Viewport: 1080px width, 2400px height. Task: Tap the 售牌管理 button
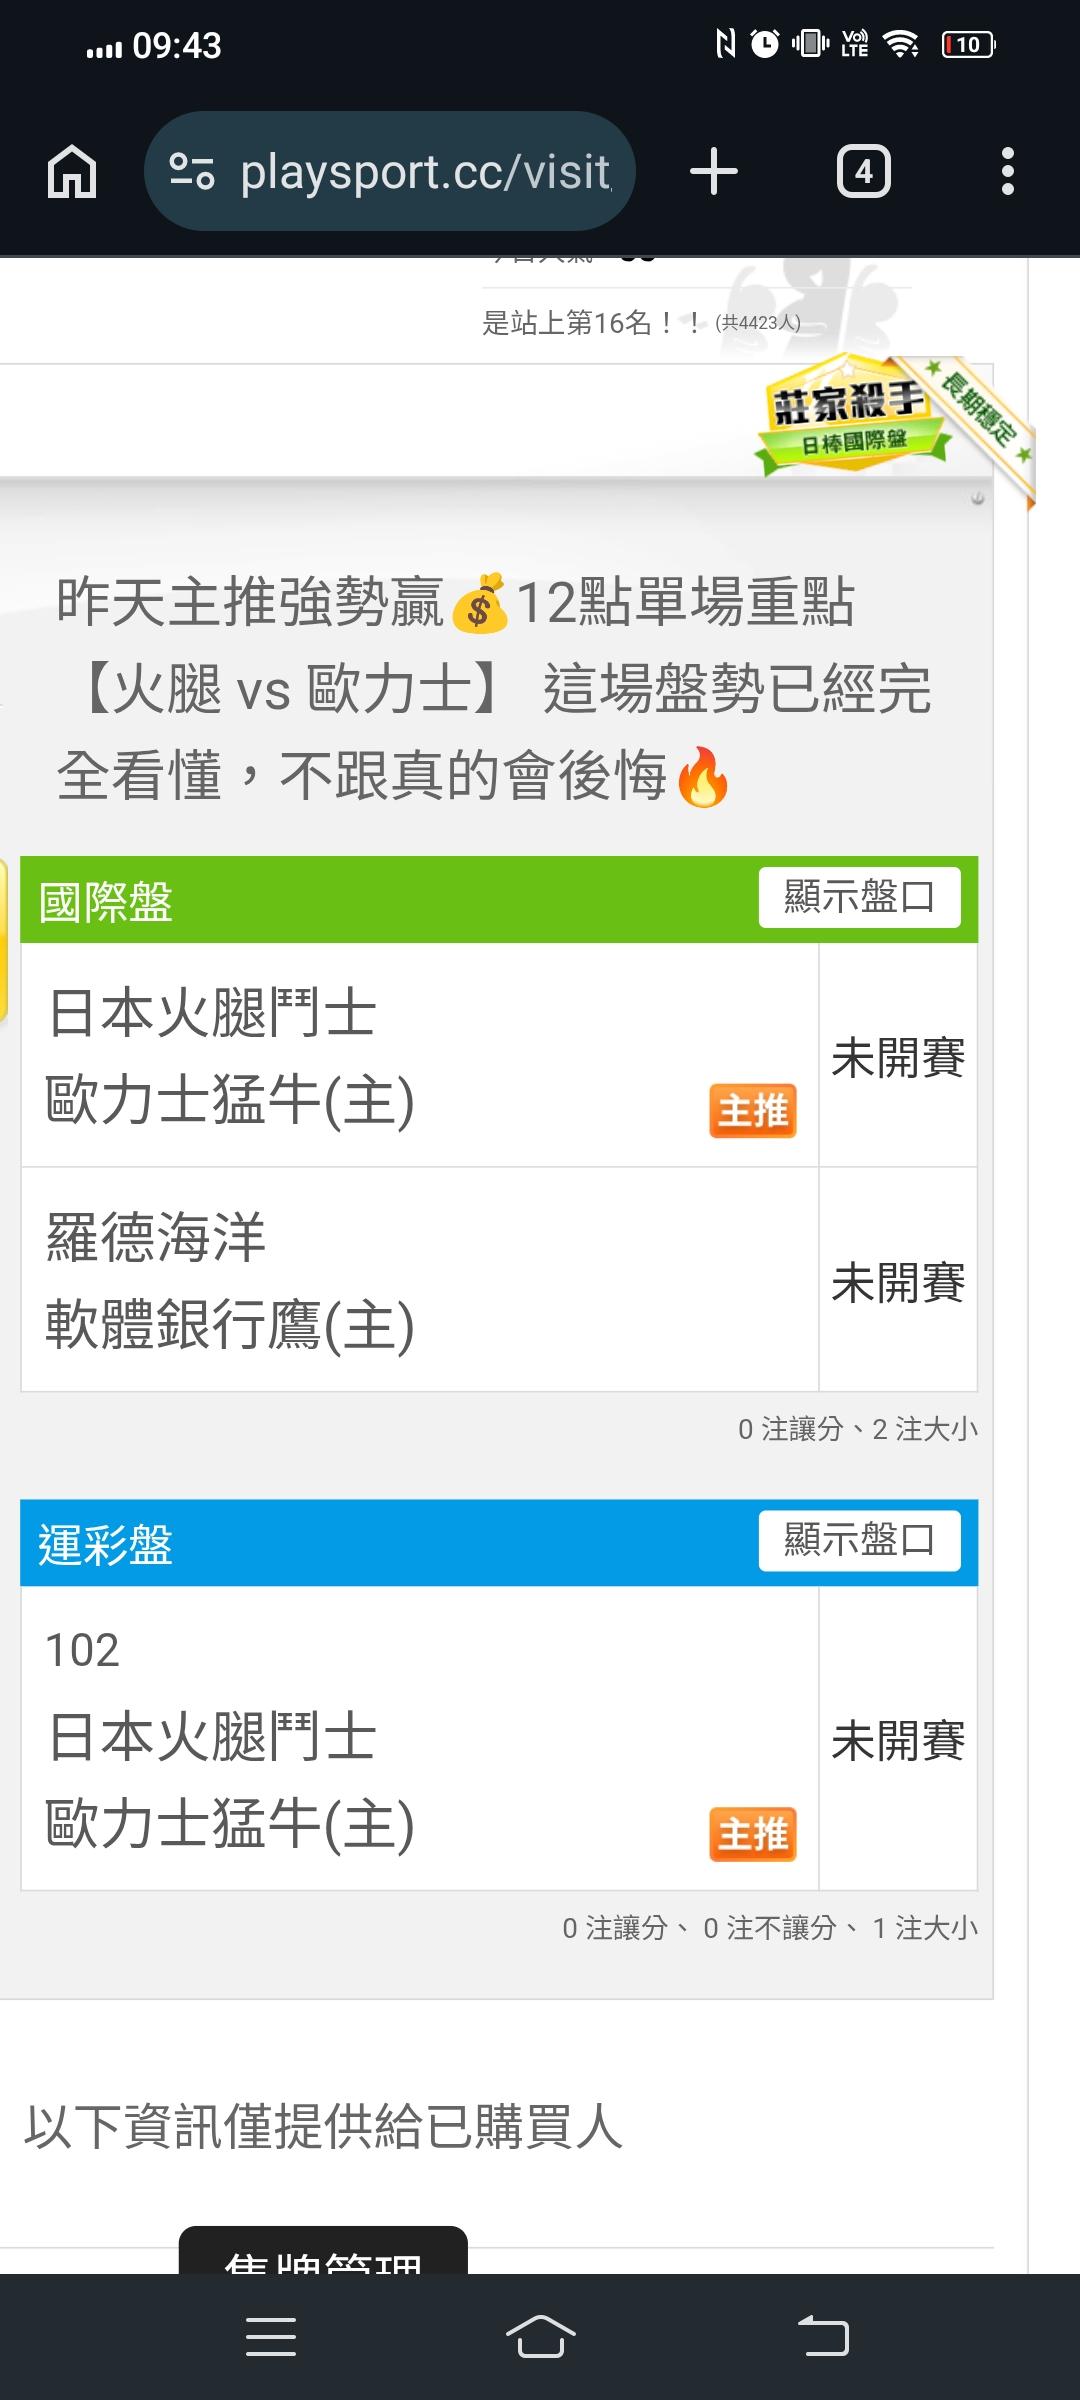tap(323, 2254)
